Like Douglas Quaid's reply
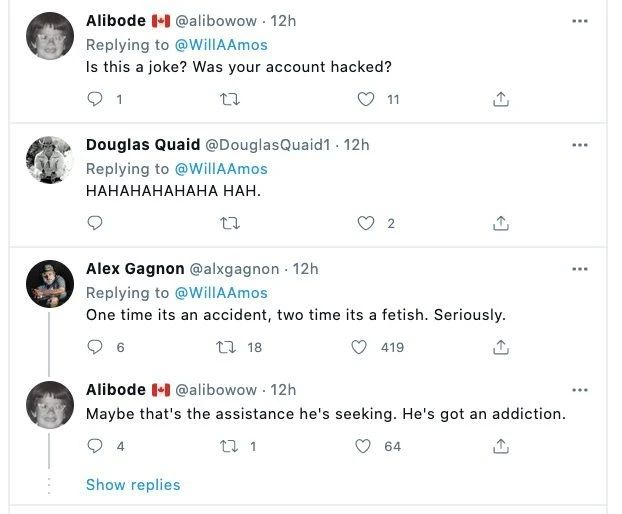 point(366,223)
